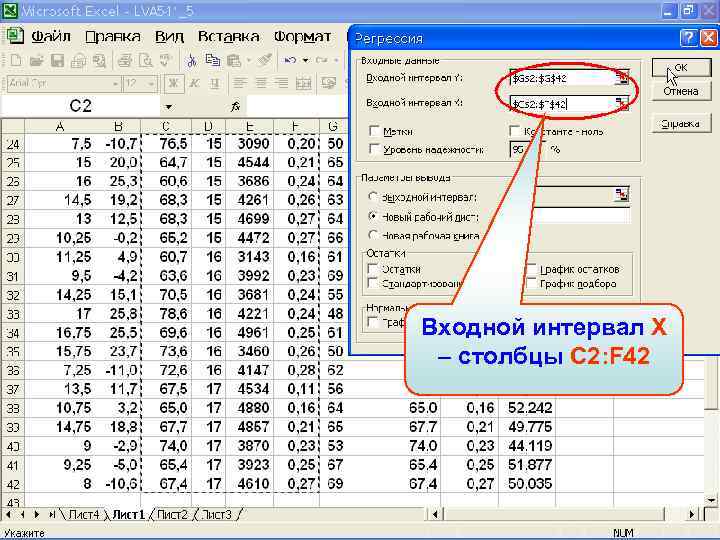Click the Отмена button
The height and width of the screenshot is (540, 720).
[x=681, y=91]
